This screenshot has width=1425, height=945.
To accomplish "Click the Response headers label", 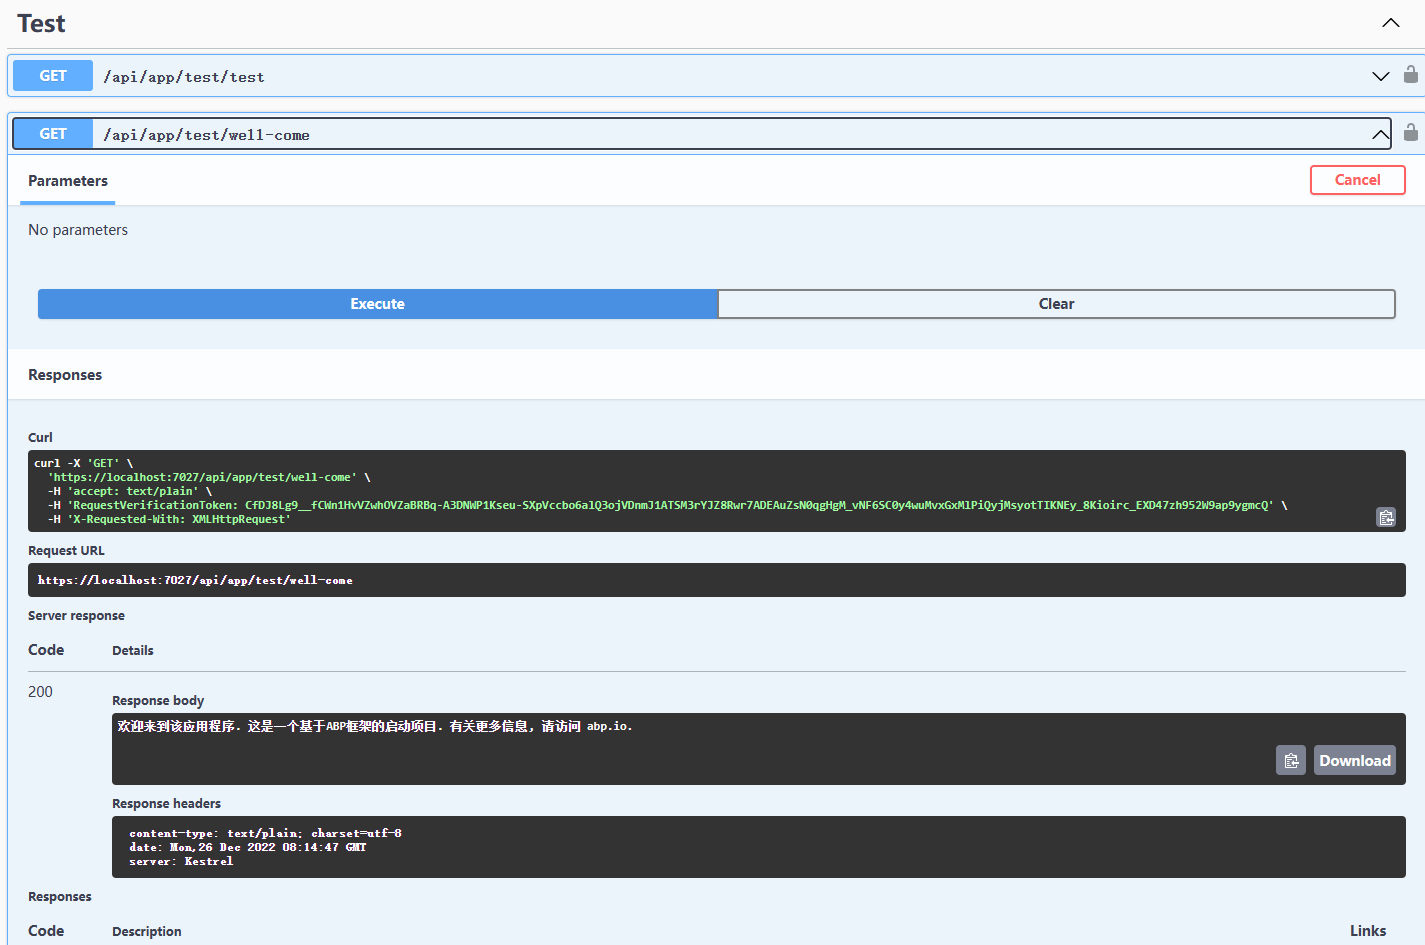I will [x=166, y=804].
